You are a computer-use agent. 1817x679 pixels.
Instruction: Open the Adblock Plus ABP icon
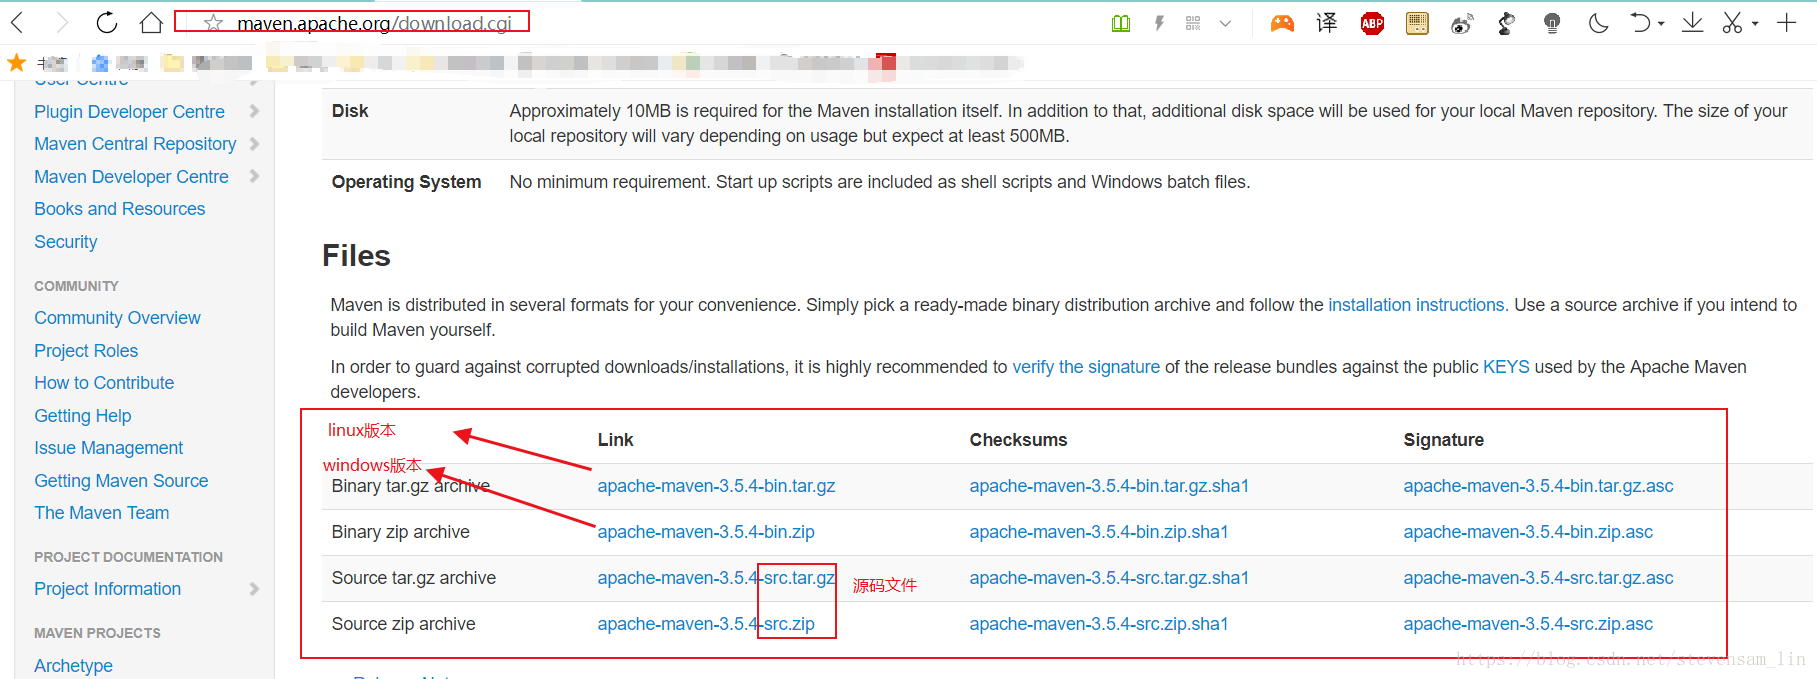[1372, 23]
